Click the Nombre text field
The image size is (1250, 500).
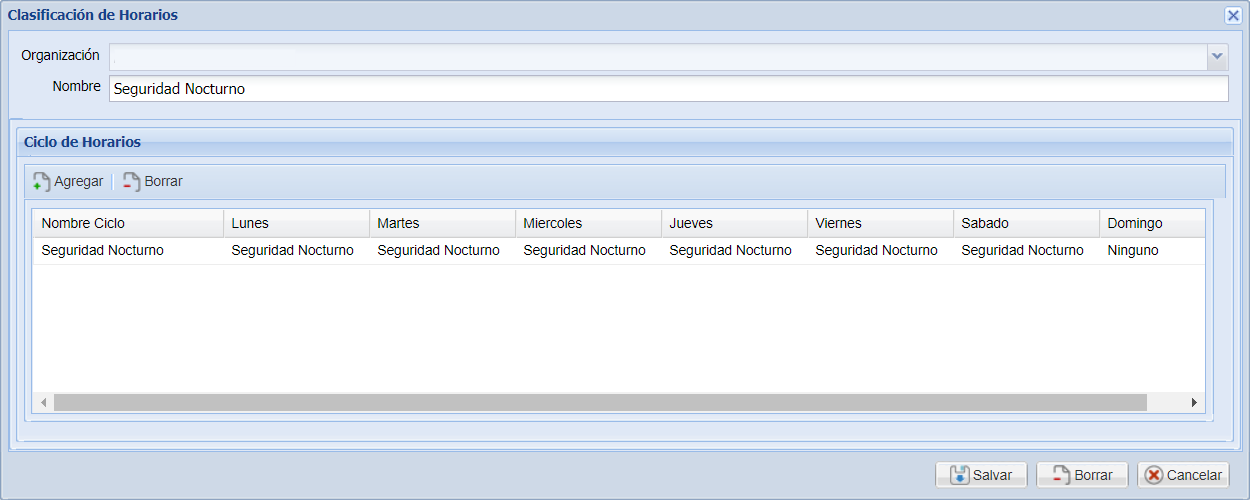pos(668,89)
